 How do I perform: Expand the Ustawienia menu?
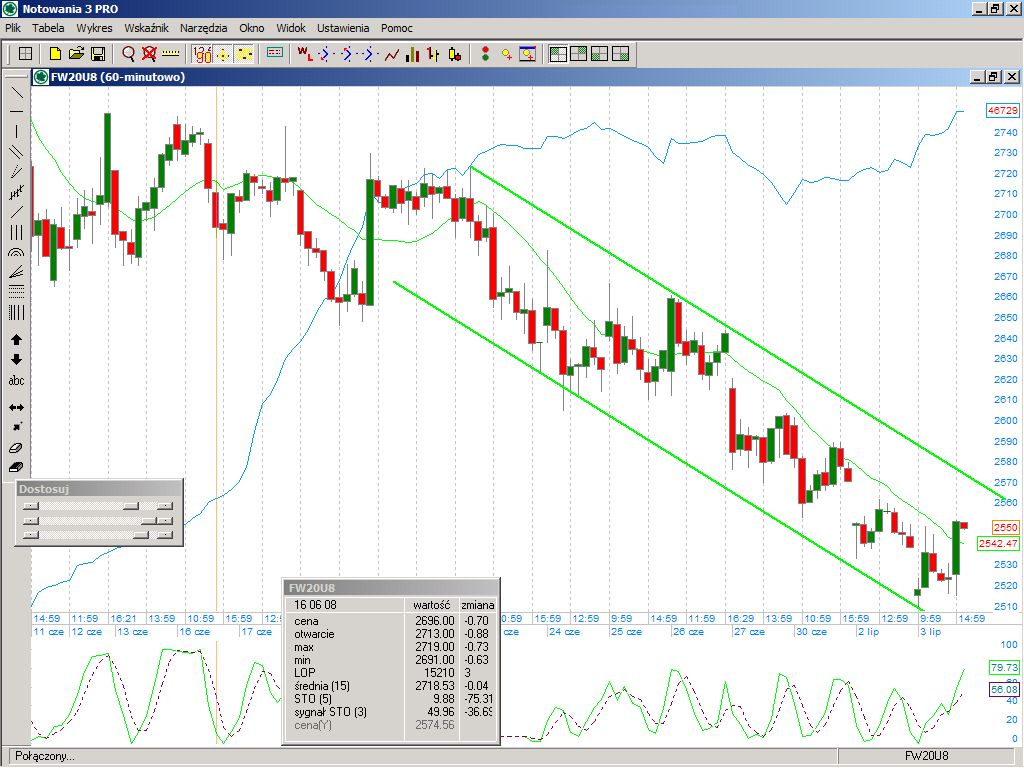343,28
